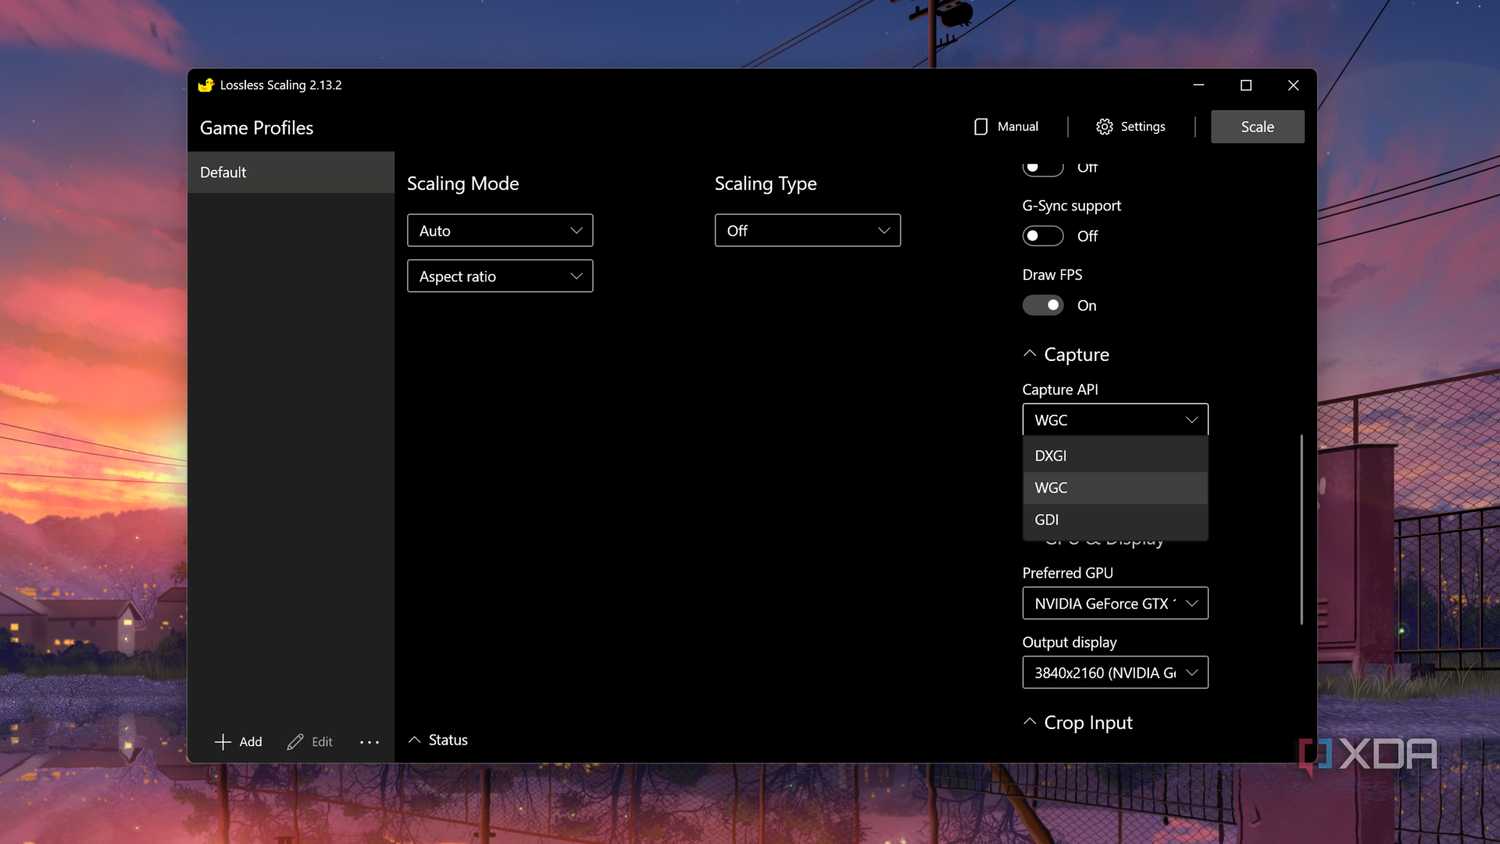The image size is (1500, 844).
Task: Click the Output display label
Action: coord(1069,643)
